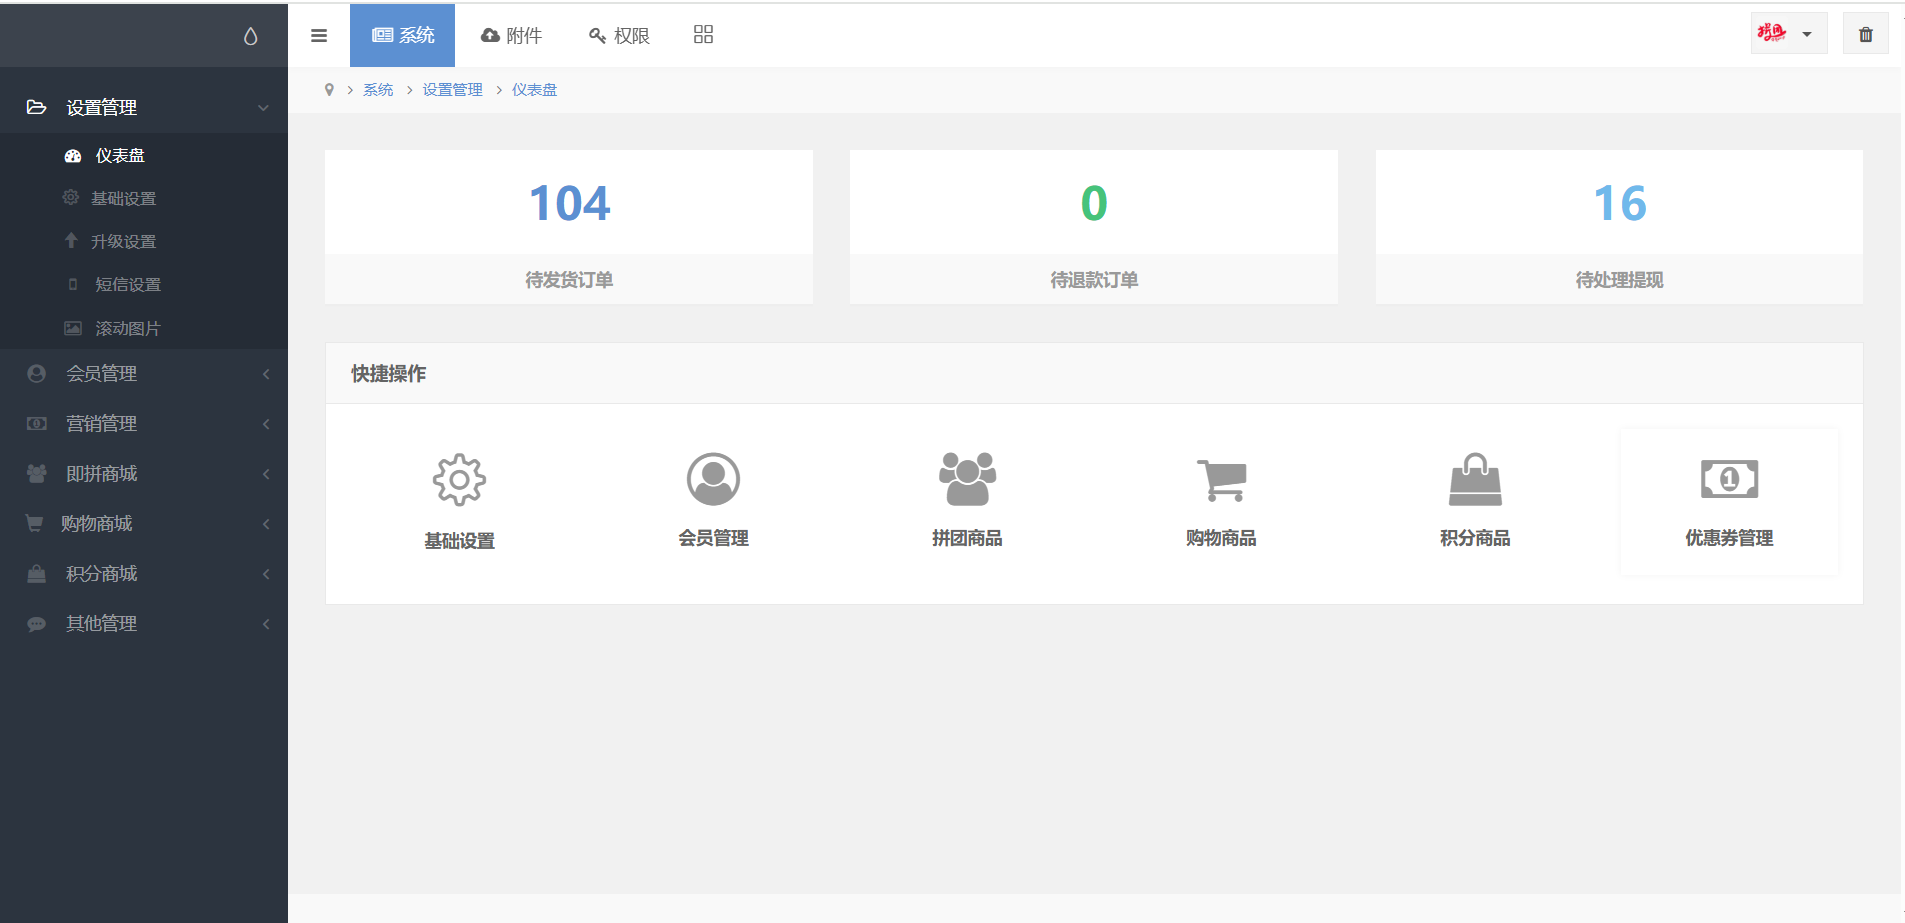Image resolution: width=1905 pixels, height=923 pixels.
Task: Click the trash can icon at top right
Action: (x=1865, y=35)
